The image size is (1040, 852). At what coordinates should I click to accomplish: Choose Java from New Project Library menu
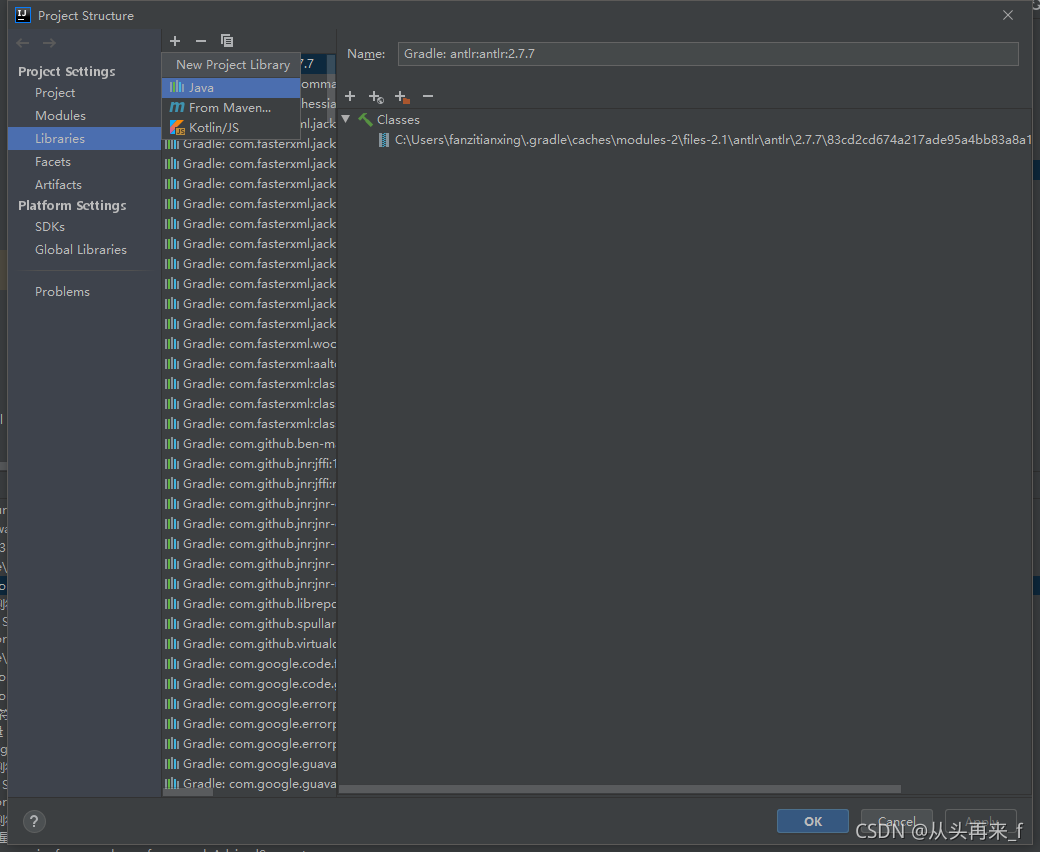point(231,88)
